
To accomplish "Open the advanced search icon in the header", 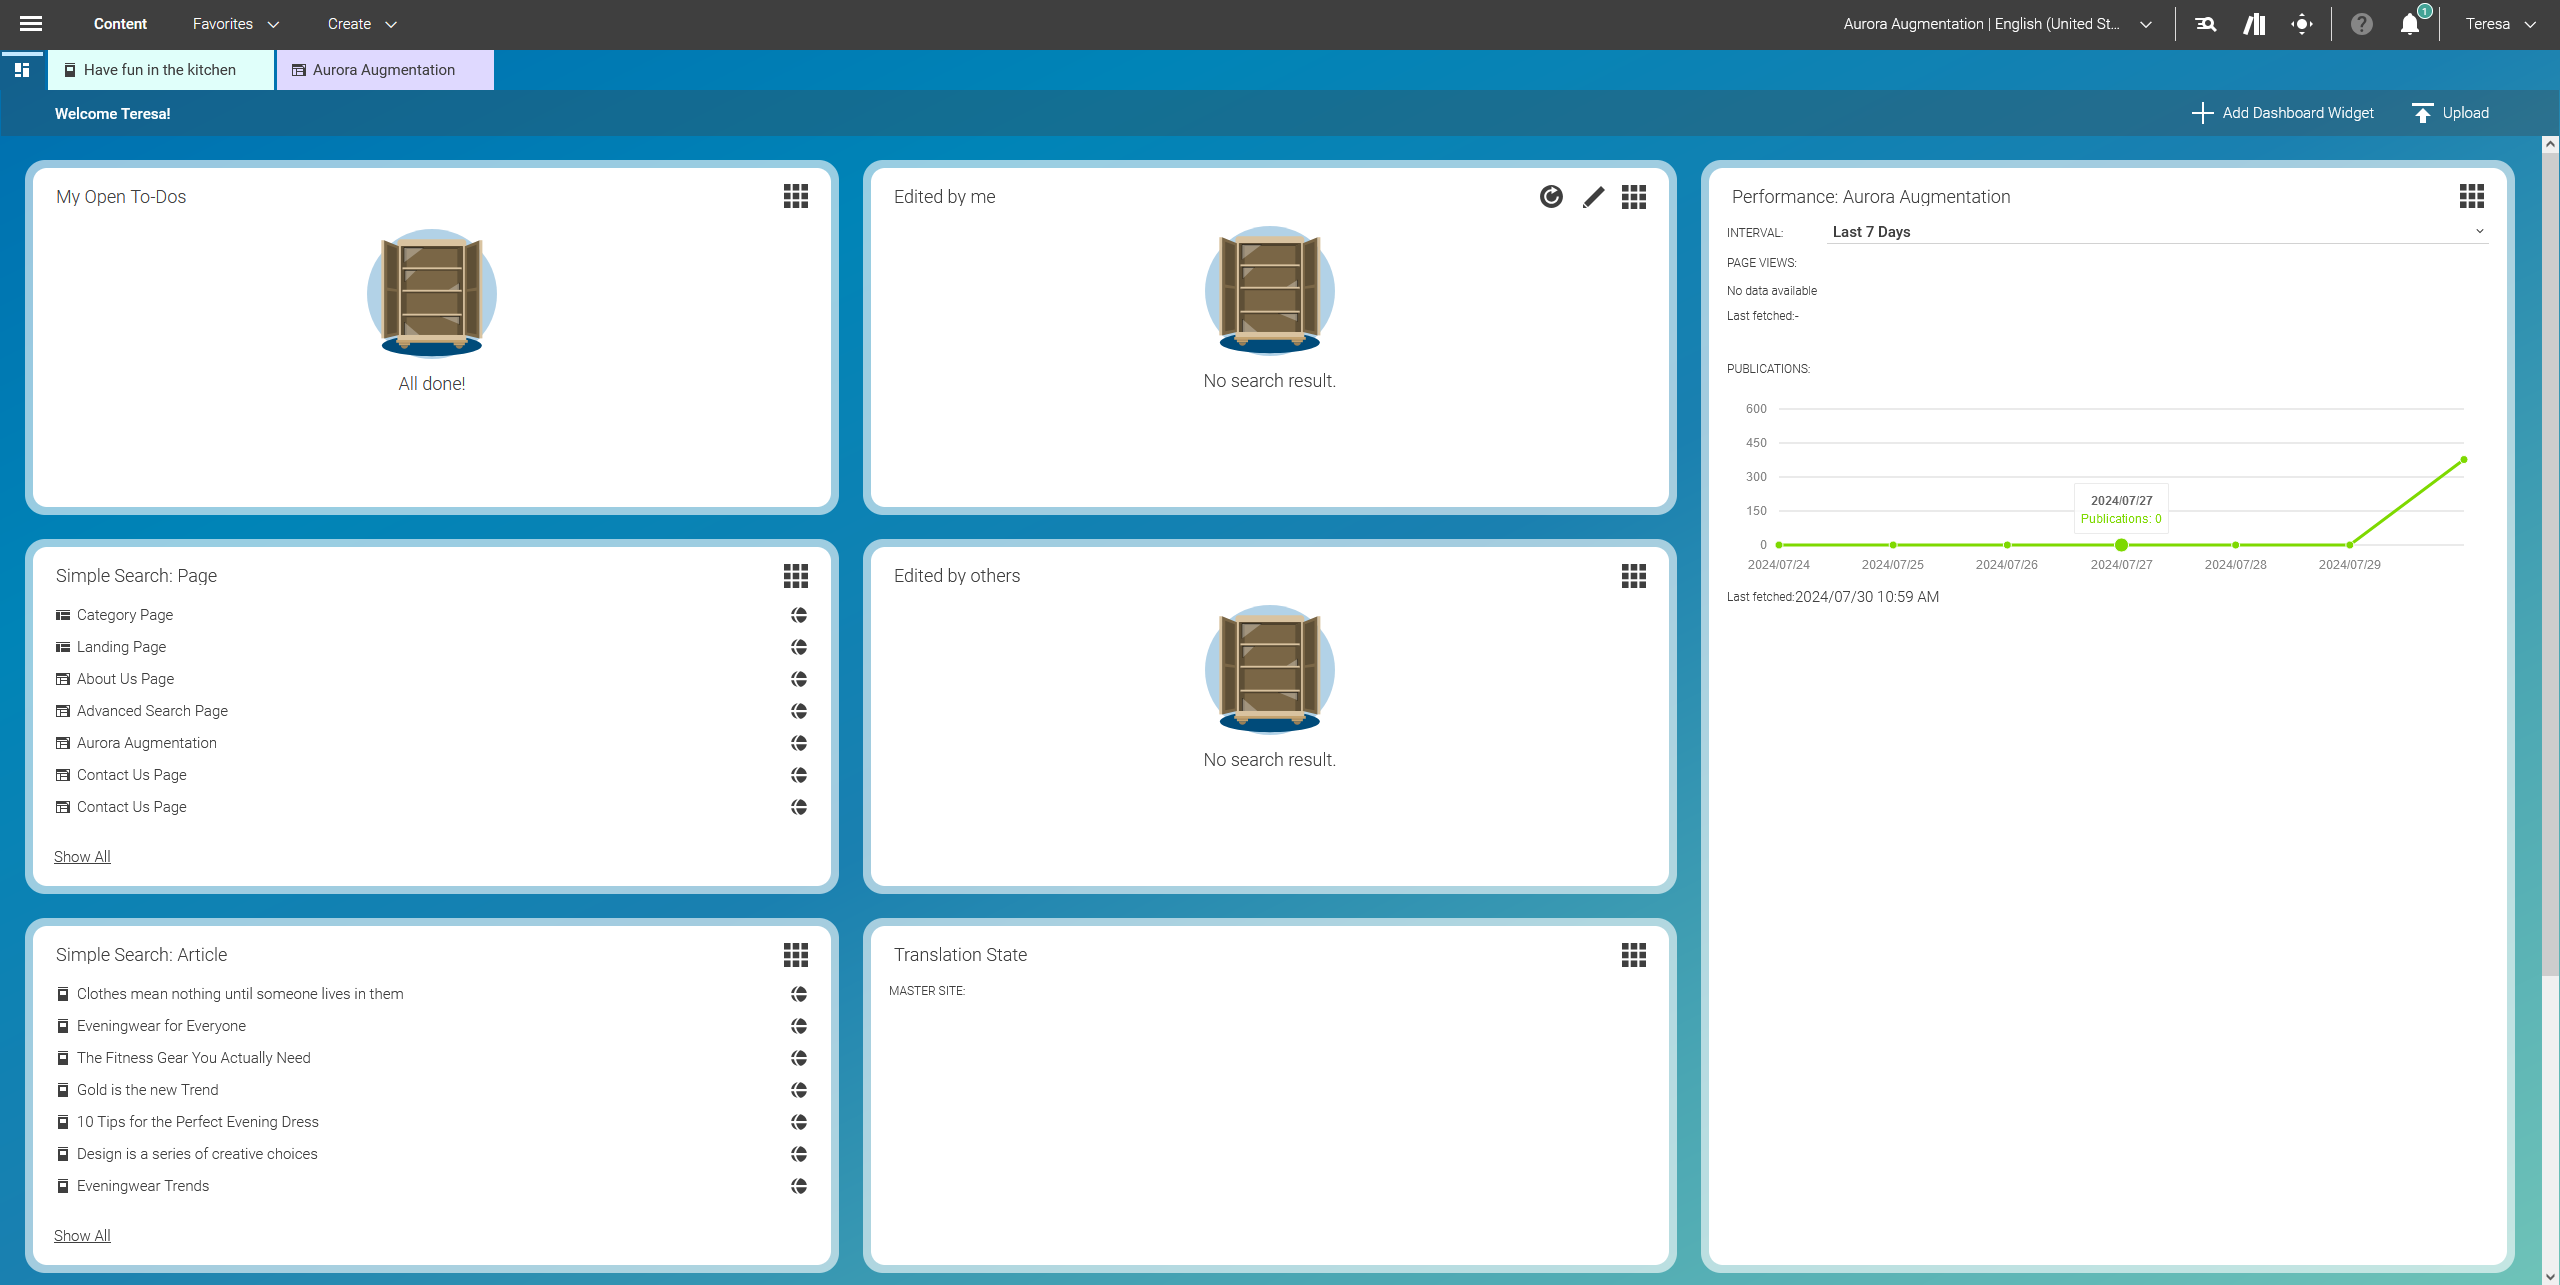I will point(2205,23).
